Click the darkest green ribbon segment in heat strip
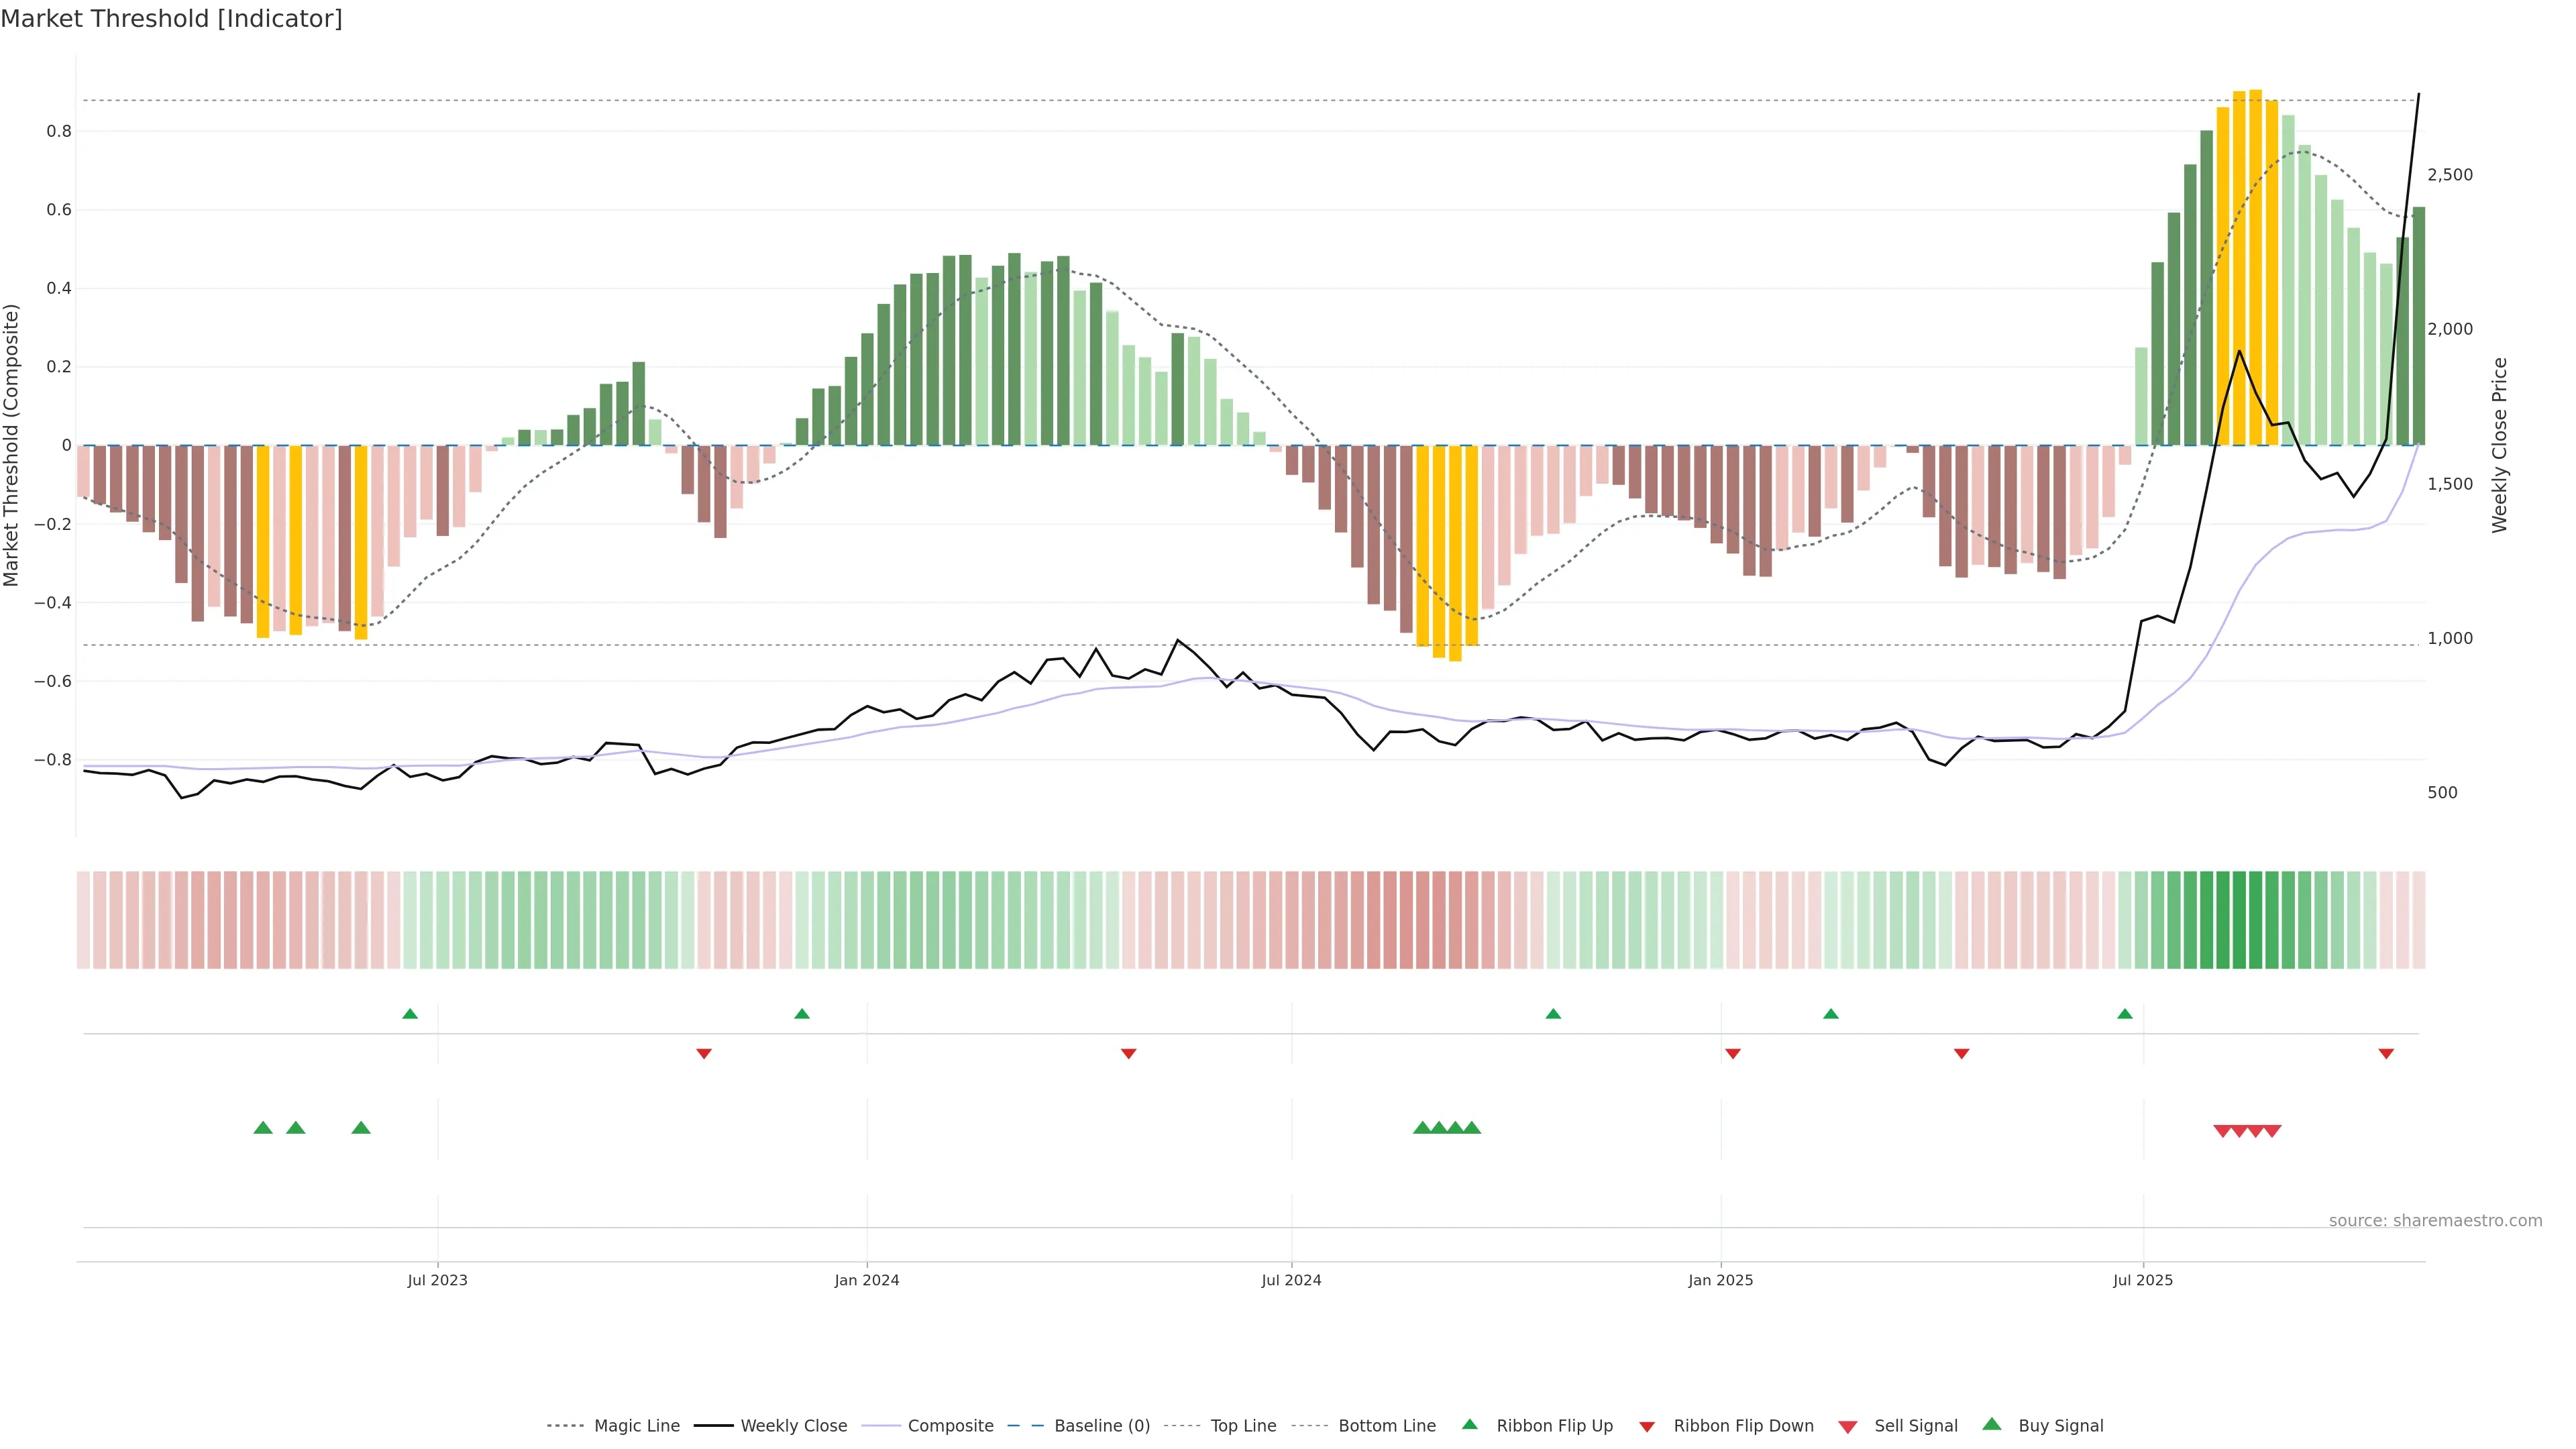2576x1449 pixels. coord(2240,919)
